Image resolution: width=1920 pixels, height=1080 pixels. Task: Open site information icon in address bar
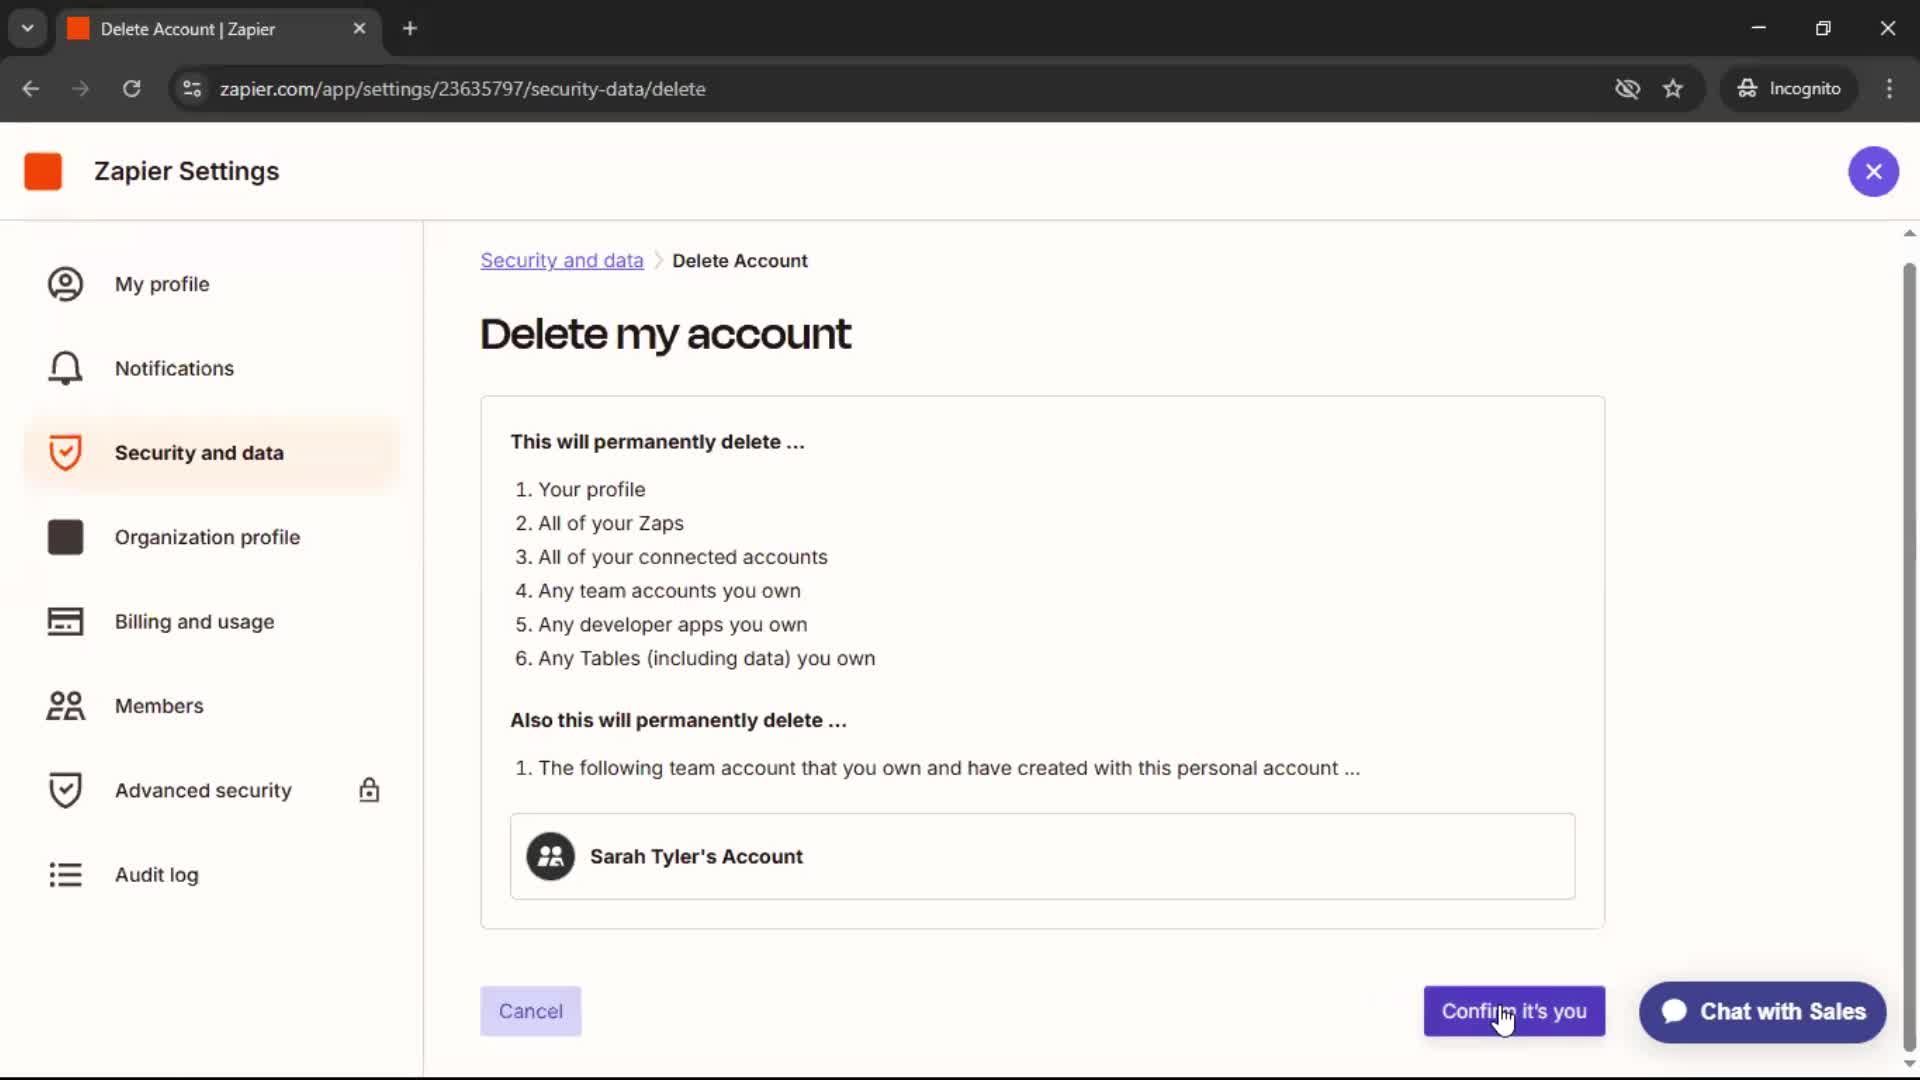192,88
